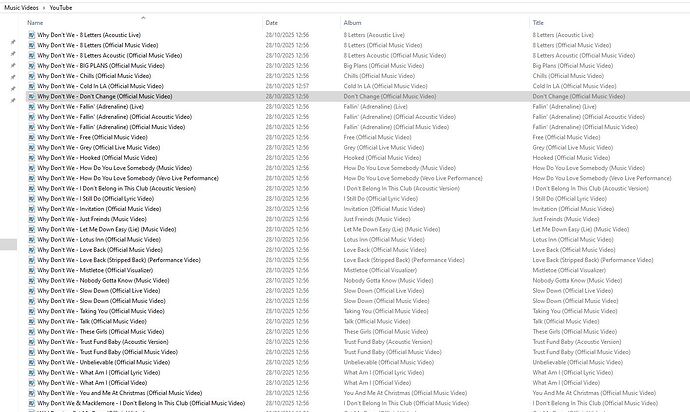Select file '8 Letters Acoustic (Official Music Video)'

pos(110,55)
